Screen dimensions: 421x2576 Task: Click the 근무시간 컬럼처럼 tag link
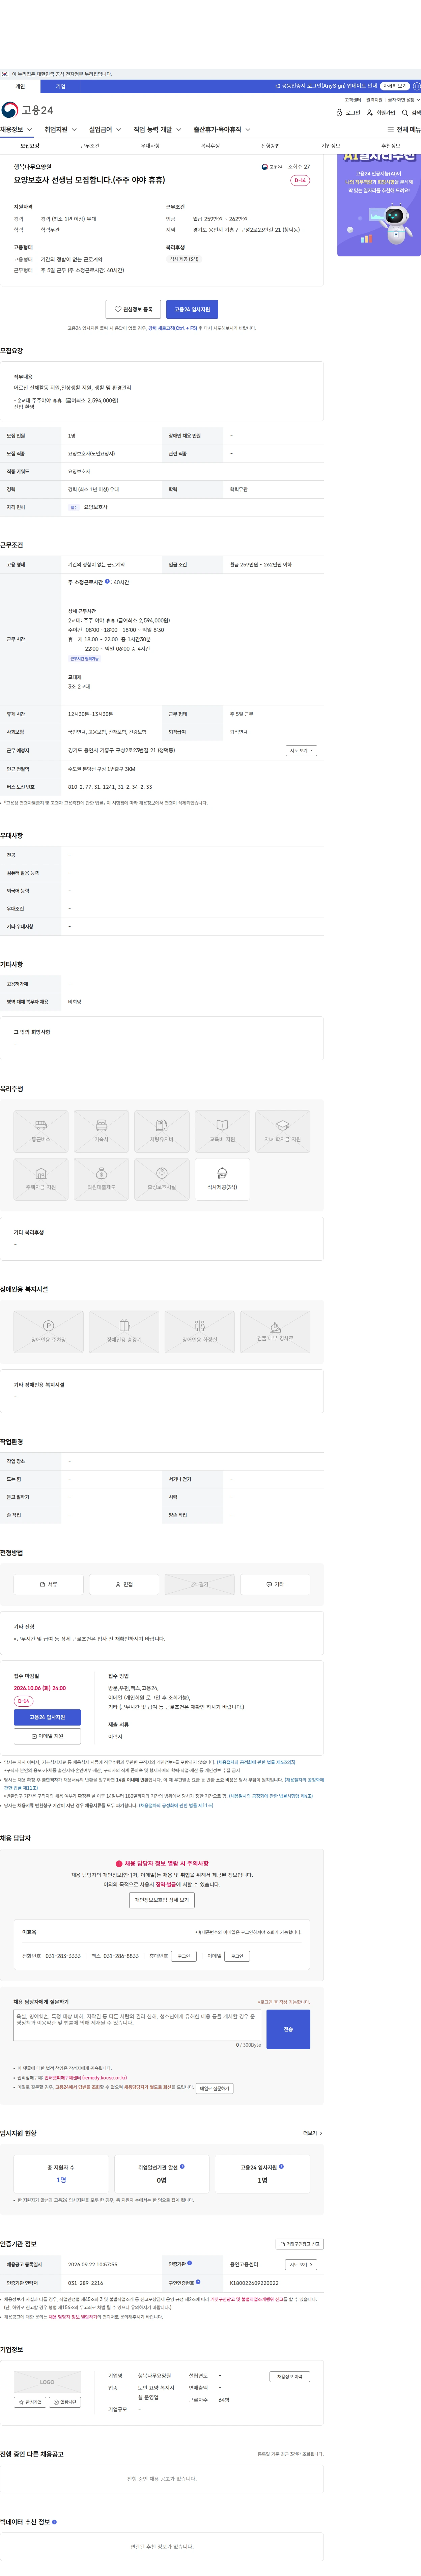coord(84,659)
